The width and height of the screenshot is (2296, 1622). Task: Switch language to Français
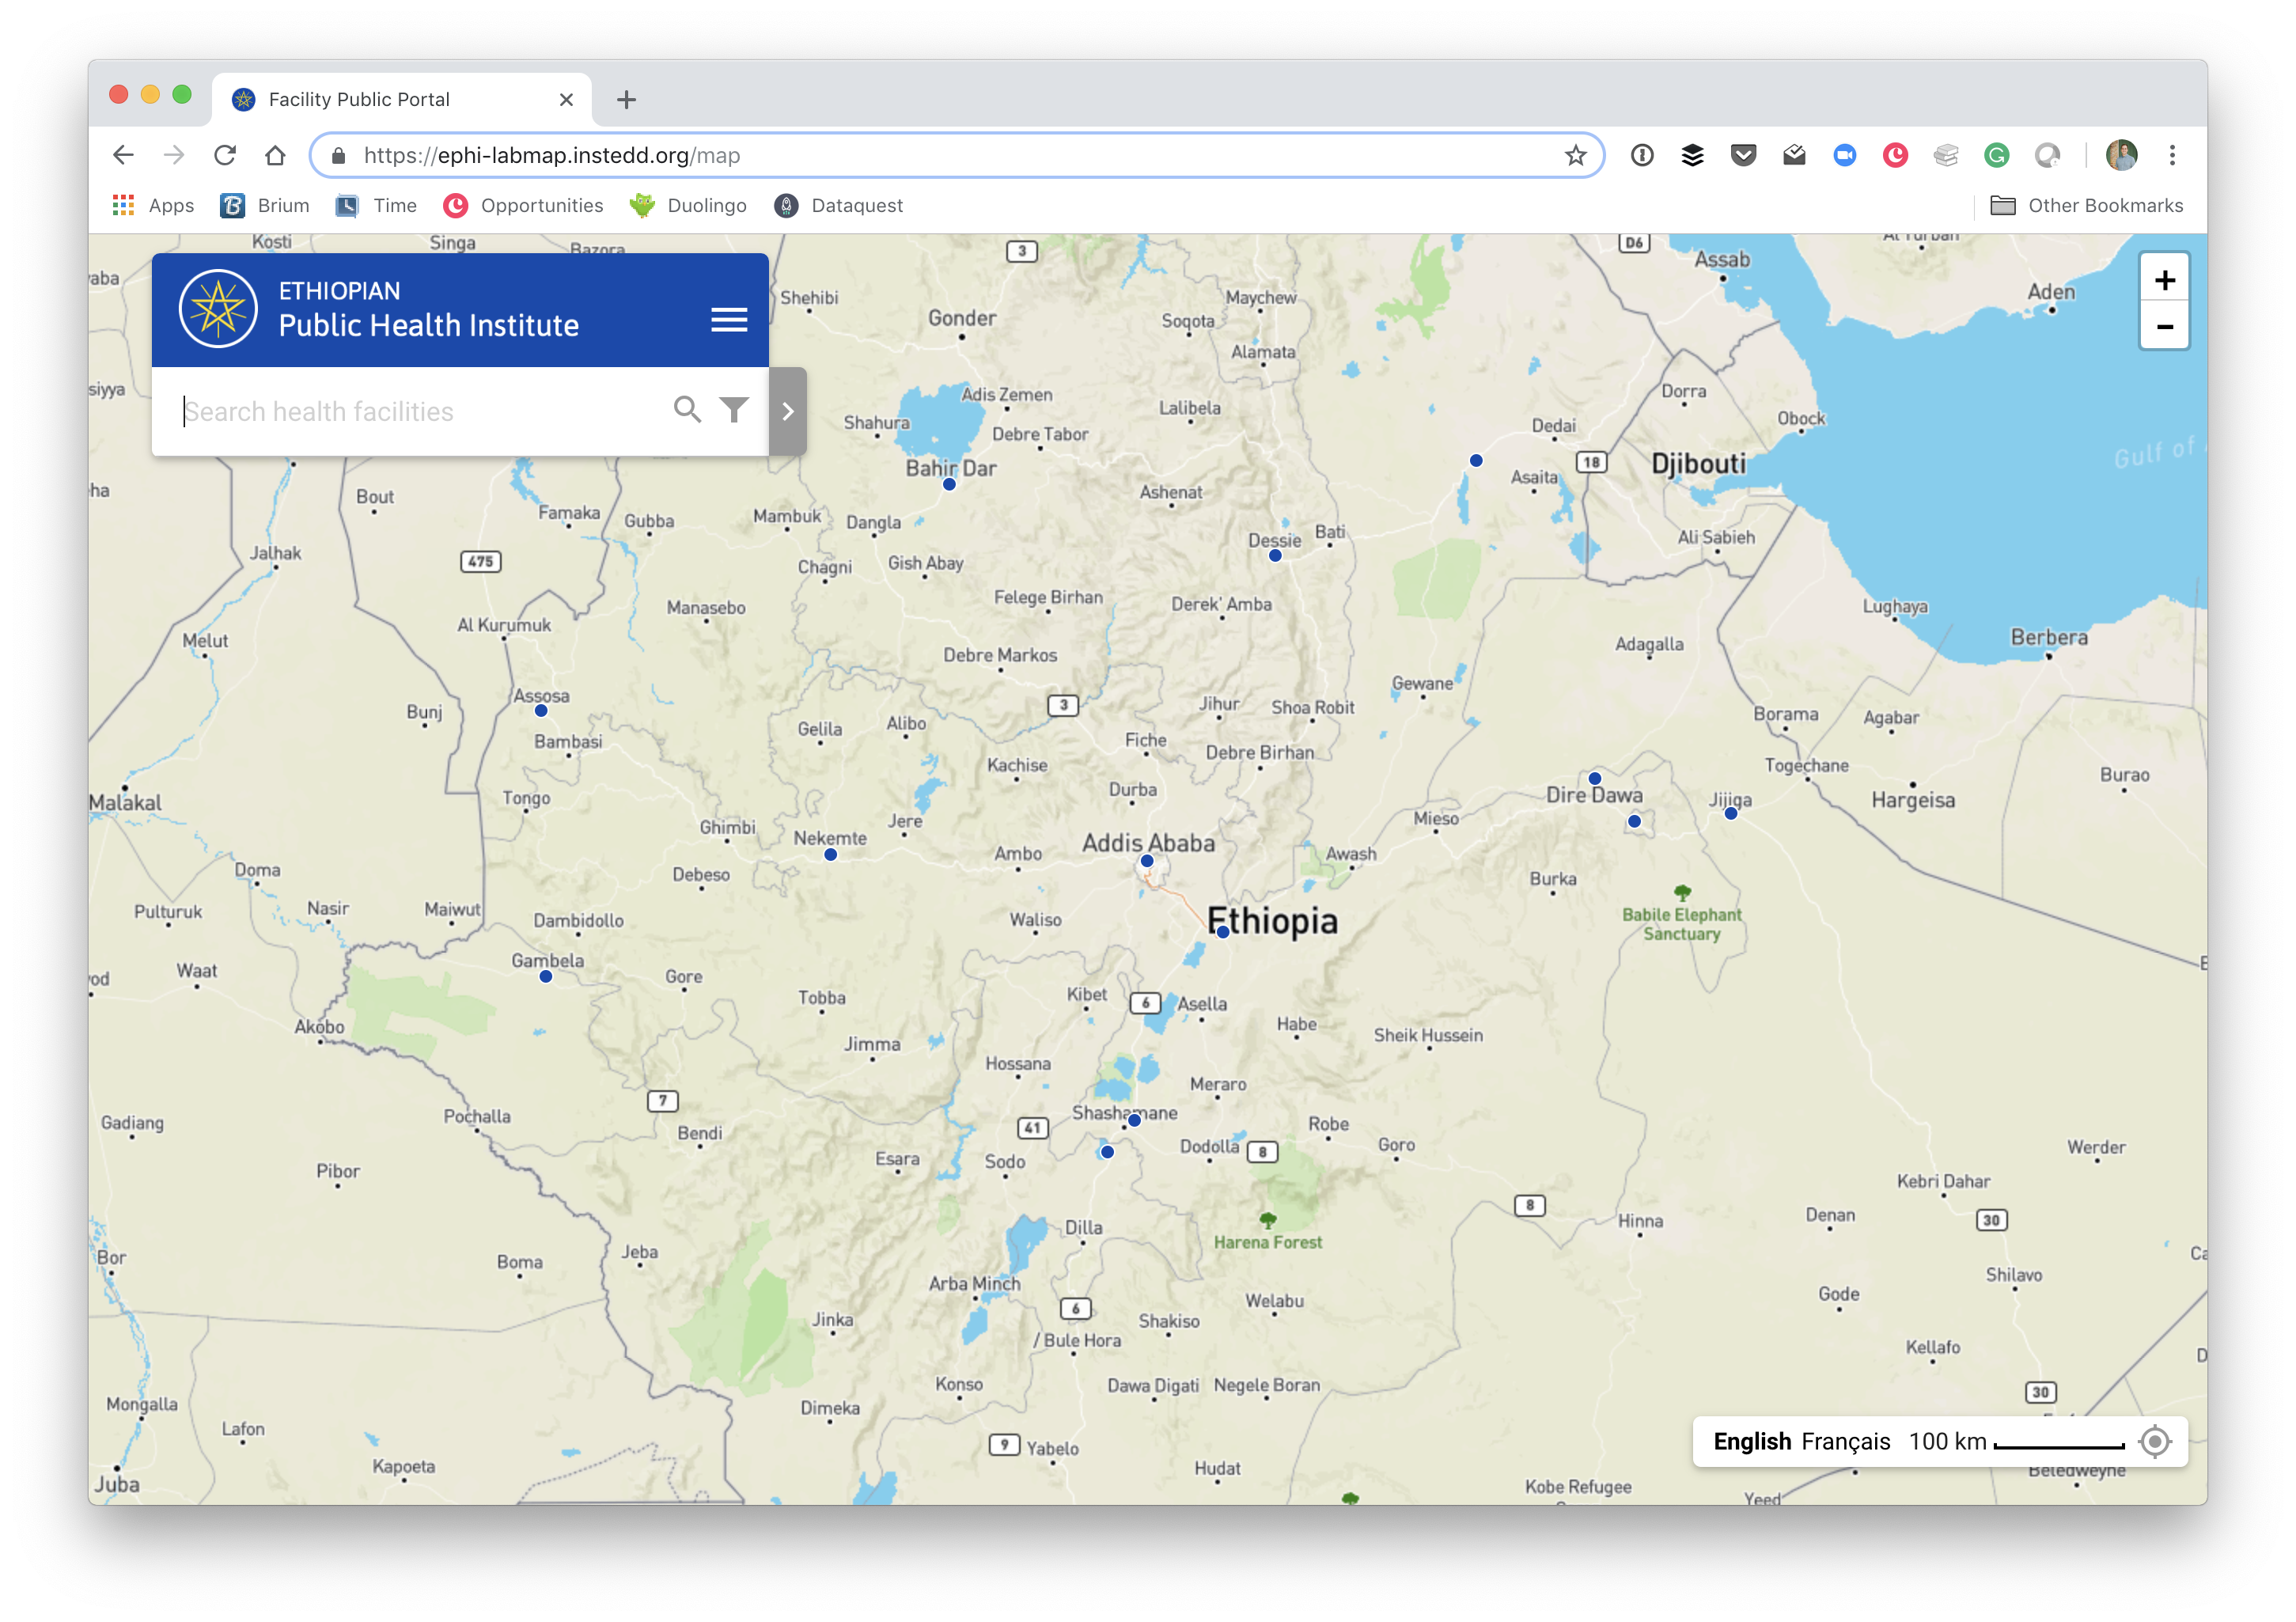tap(1845, 1441)
